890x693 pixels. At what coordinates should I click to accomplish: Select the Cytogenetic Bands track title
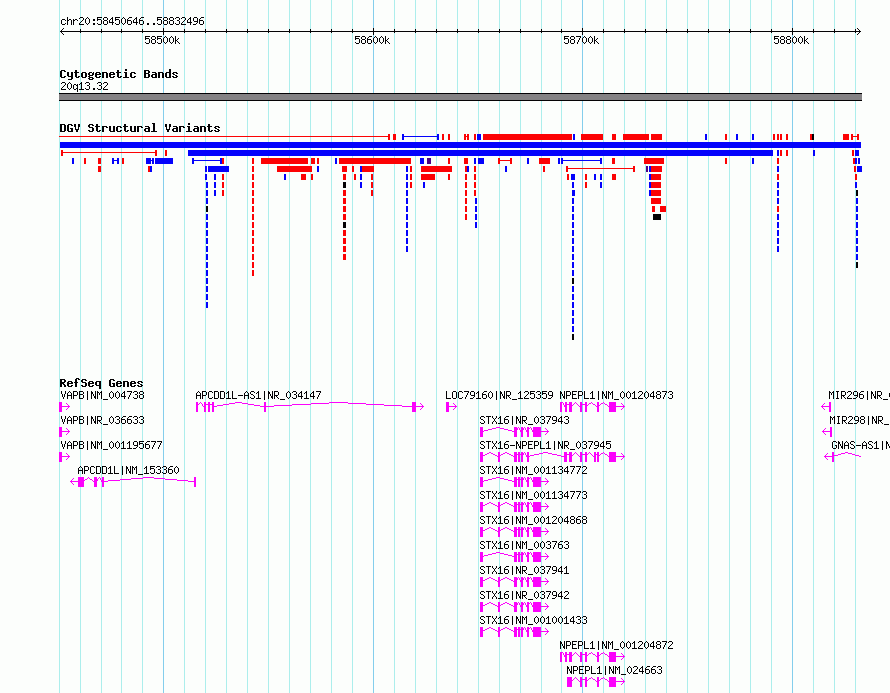(x=119, y=74)
